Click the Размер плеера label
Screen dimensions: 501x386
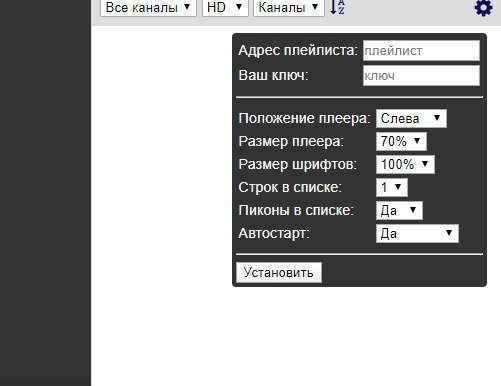point(291,141)
